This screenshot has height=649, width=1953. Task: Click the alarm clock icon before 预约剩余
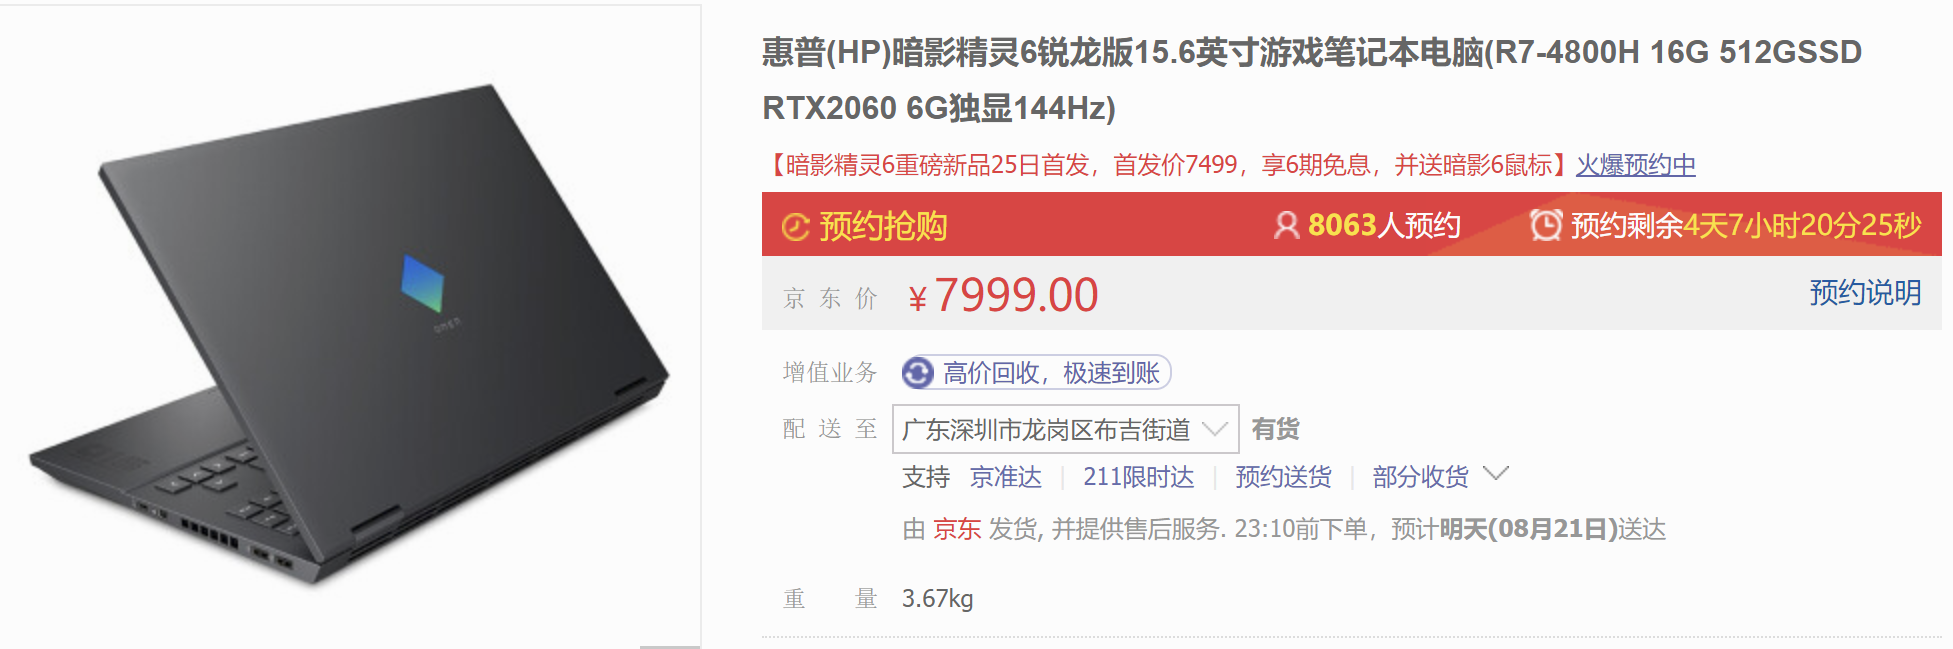click(x=1546, y=225)
